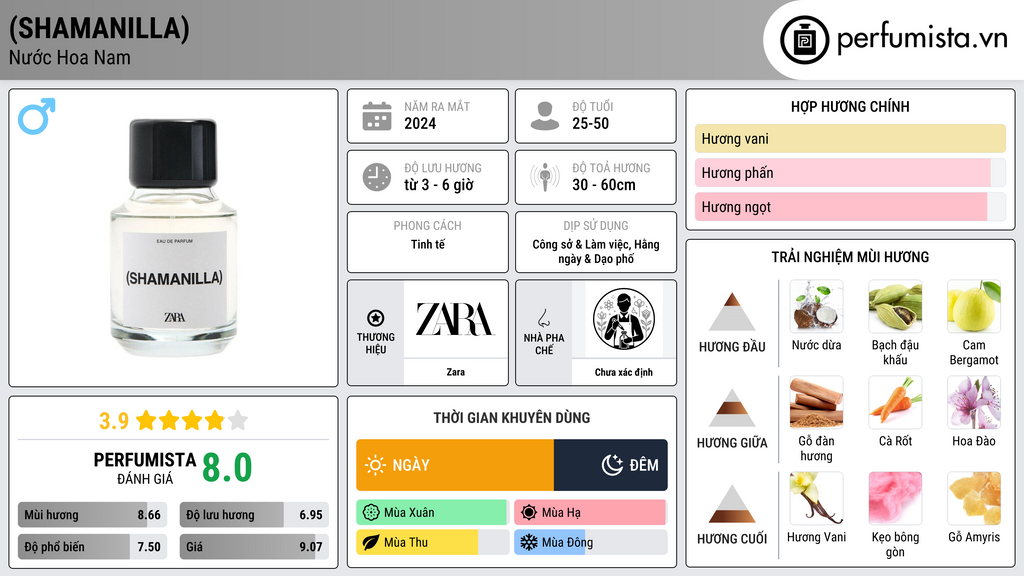Image resolution: width=1024 pixels, height=576 pixels.
Task: Click the (SHAMANILLA) page title
Action: (x=99, y=28)
